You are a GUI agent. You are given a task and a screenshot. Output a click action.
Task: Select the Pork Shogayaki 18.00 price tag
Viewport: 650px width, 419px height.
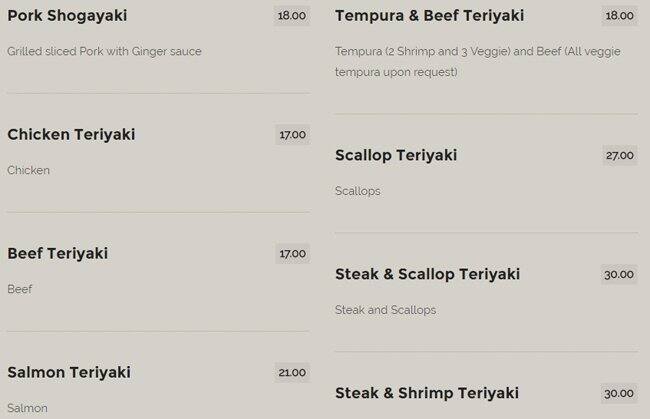pyautogui.click(x=292, y=16)
